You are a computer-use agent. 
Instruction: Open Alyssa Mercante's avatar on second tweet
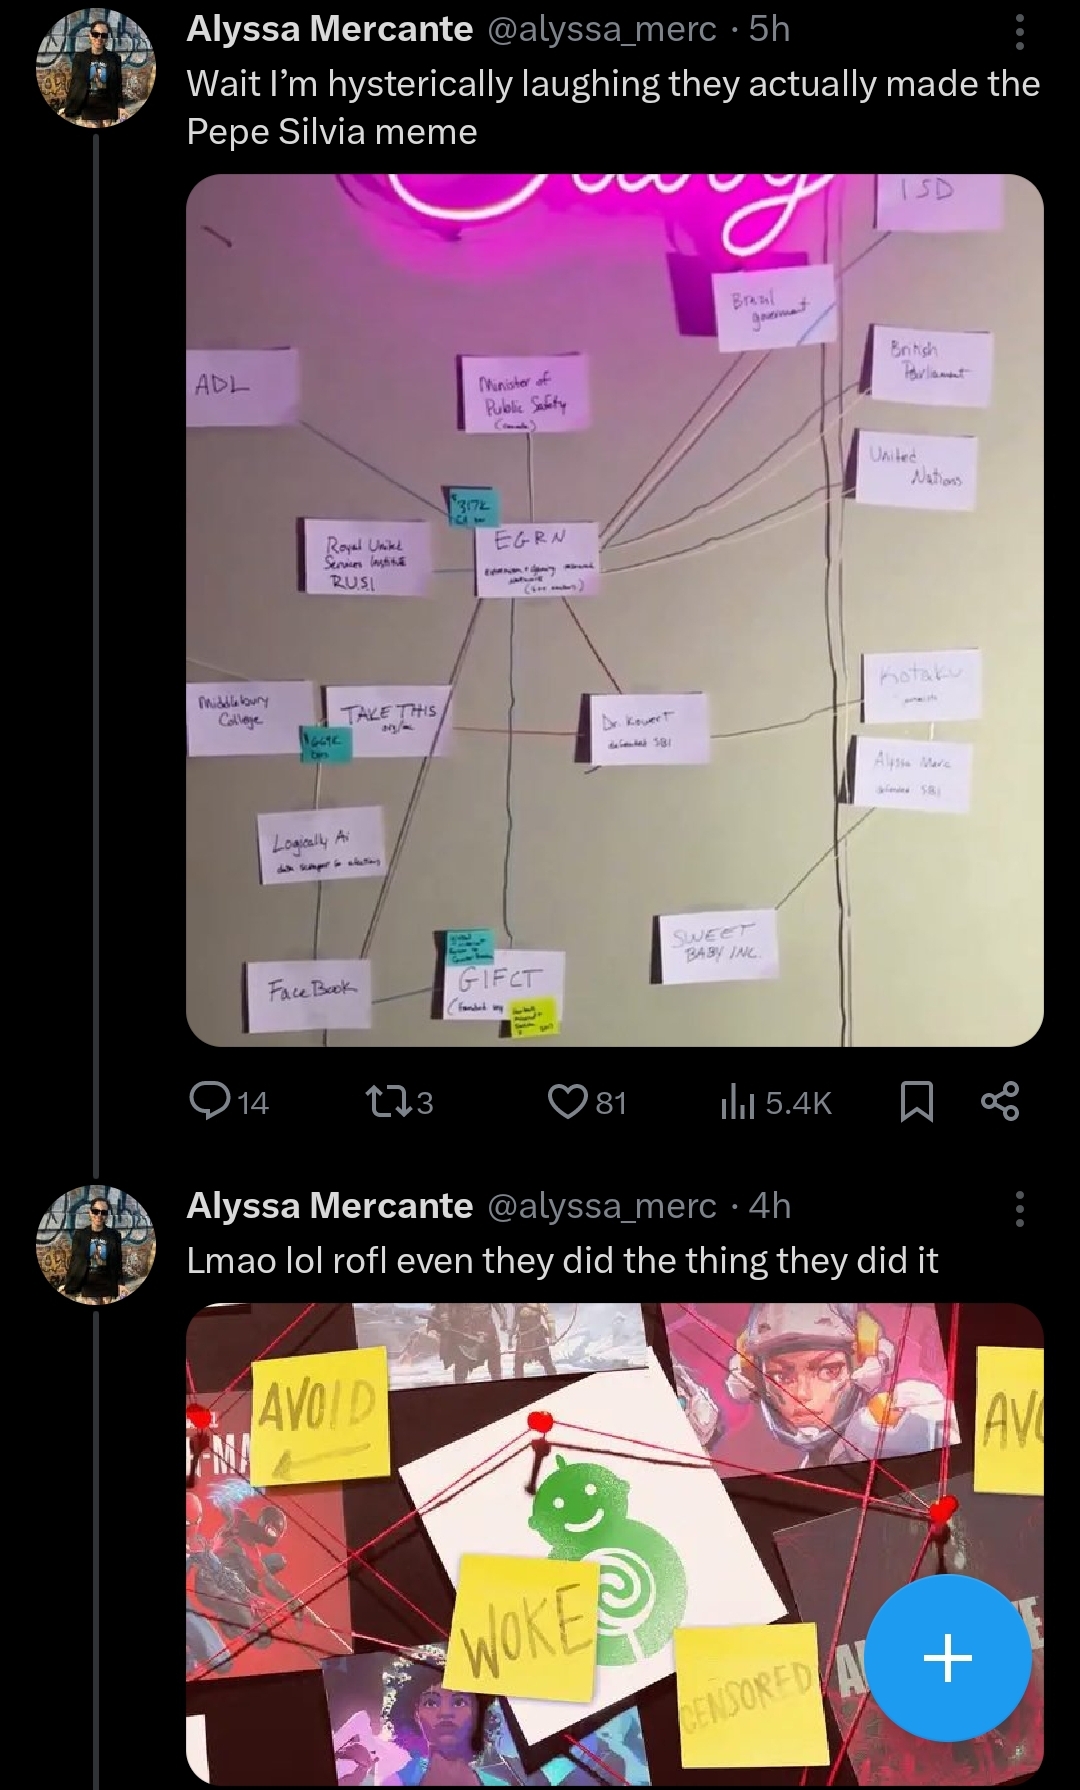coord(96,1246)
